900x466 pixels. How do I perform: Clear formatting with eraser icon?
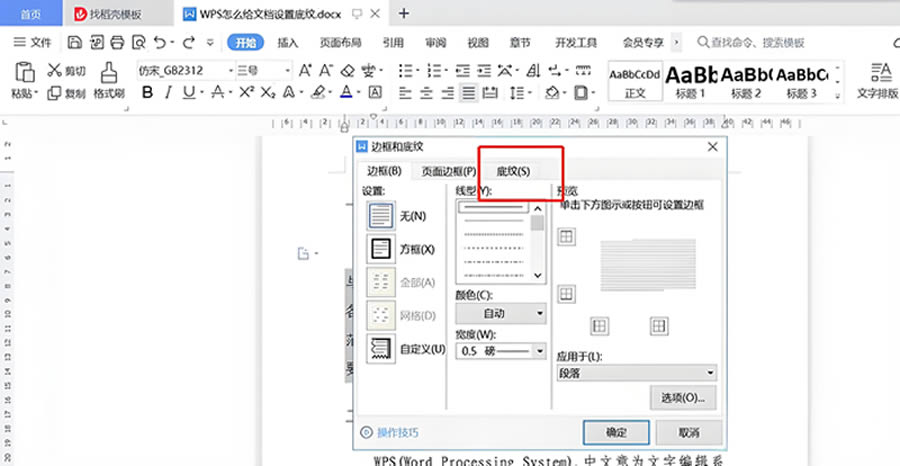(347, 71)
